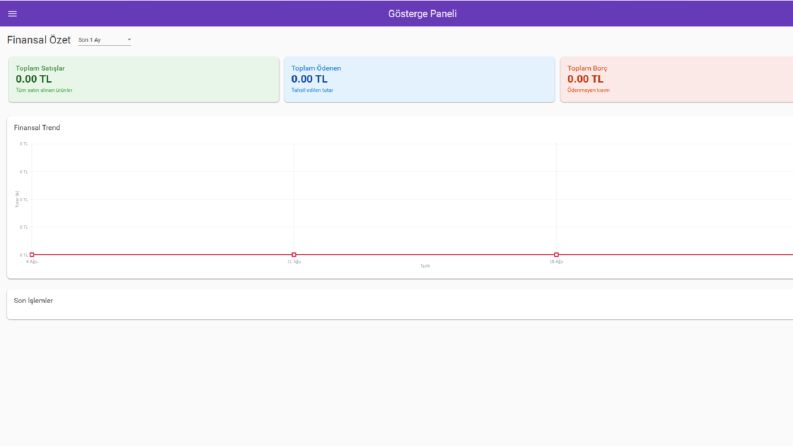Click the 'Tahsil edilen tutar' subtitle
Screen dimensions: 793x446
coord(312,90)
